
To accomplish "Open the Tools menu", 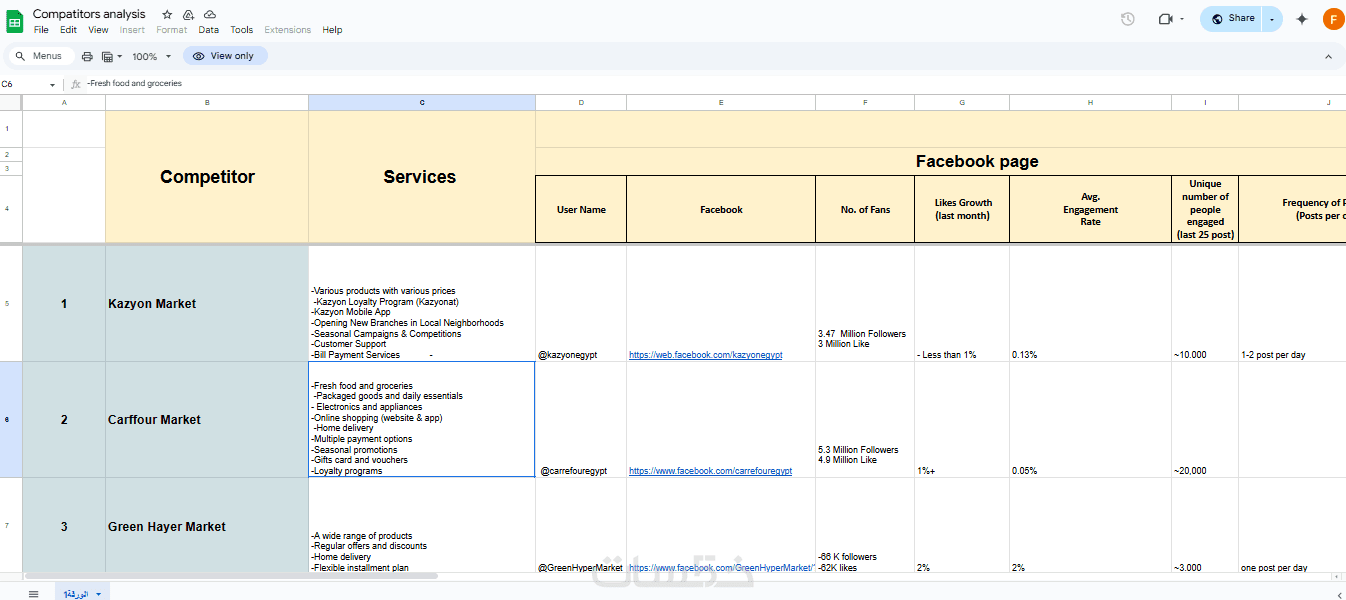I will pos(242,30).
